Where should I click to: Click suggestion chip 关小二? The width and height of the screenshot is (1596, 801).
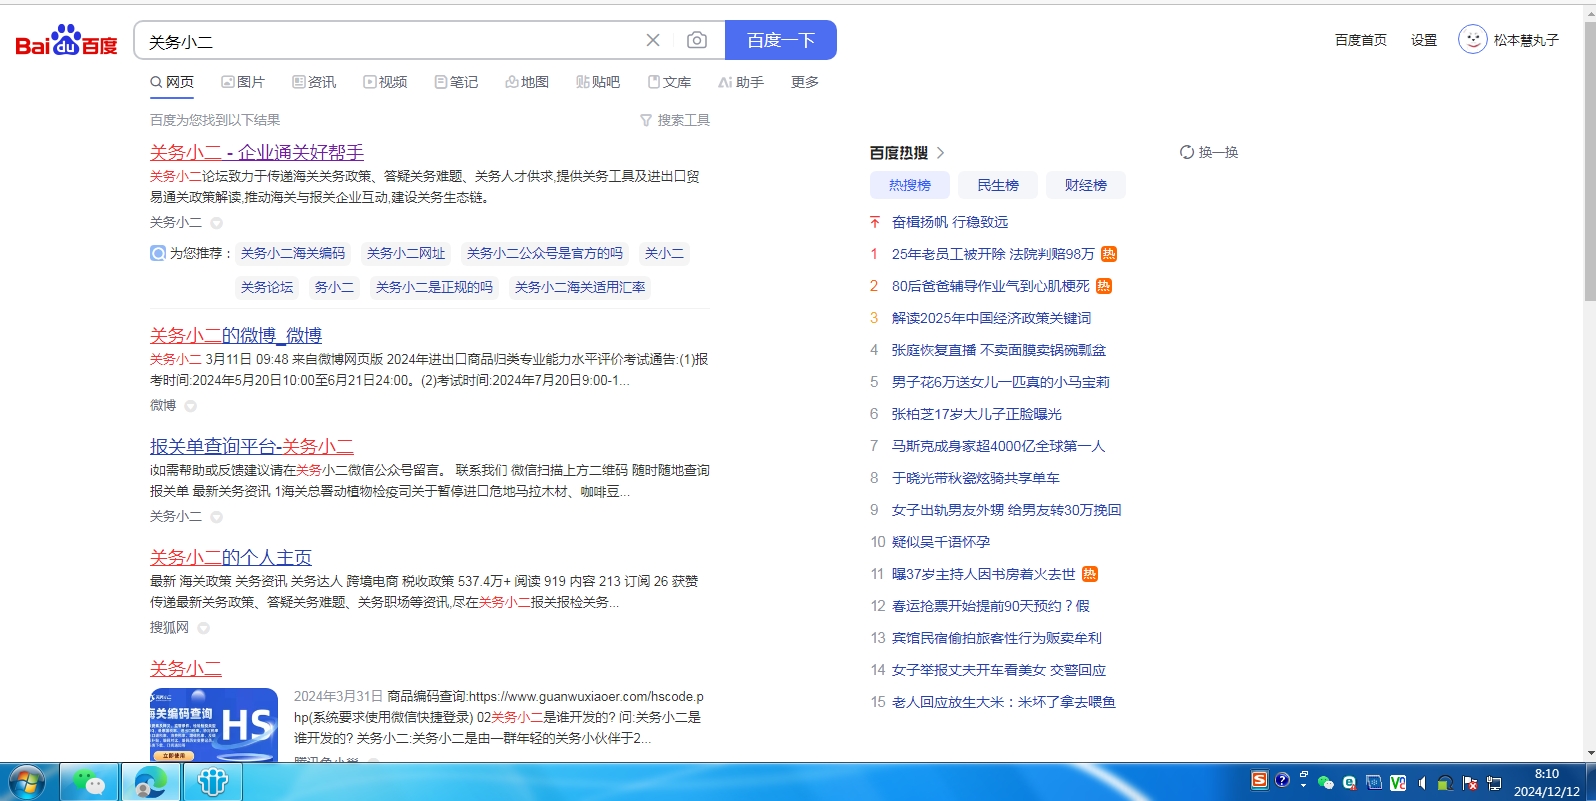(x=664, y=254)
